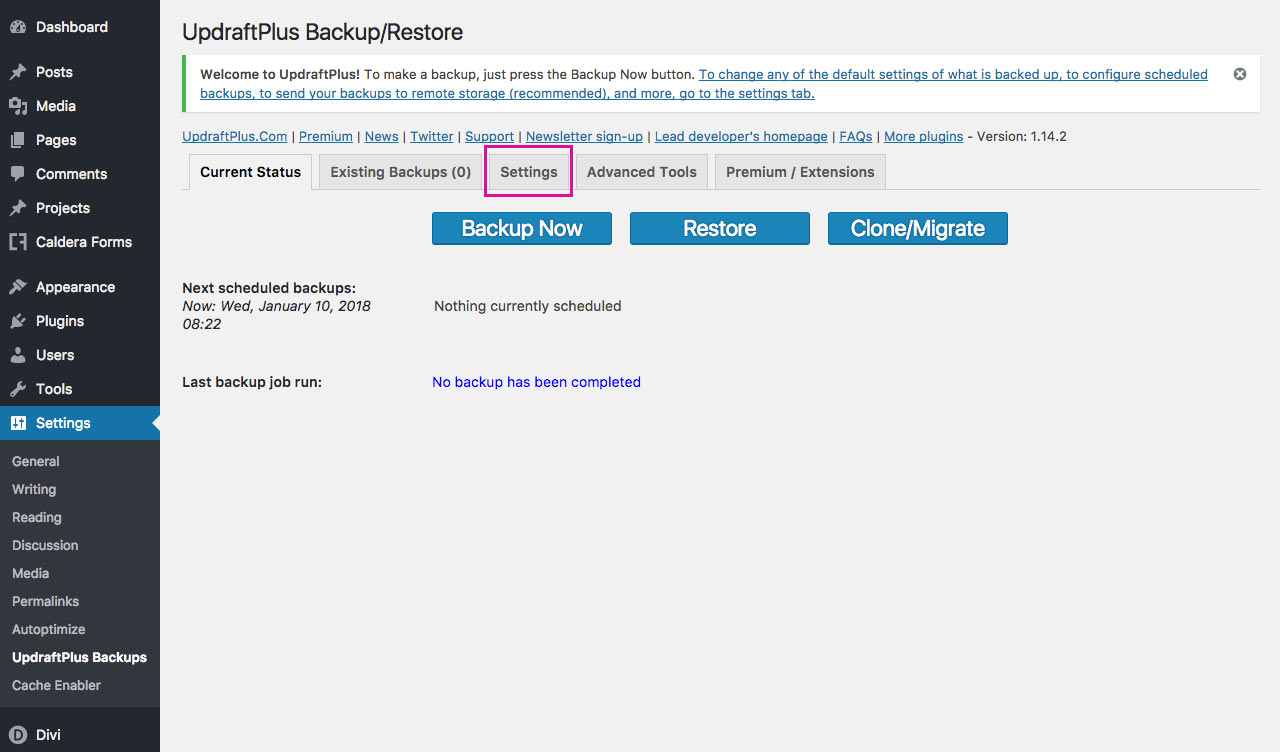The image size is (1280, 752).
Task: Open Divi in the admin menu
Action: click(48, 735)
